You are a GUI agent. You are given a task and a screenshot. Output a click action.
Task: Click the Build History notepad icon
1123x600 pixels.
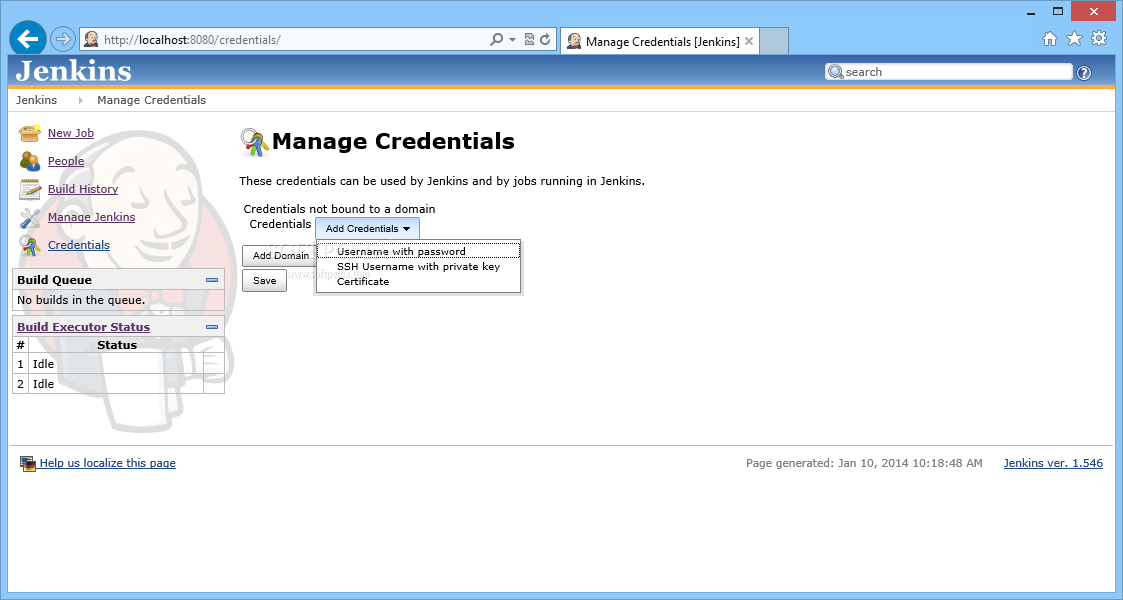pos(29,189)
